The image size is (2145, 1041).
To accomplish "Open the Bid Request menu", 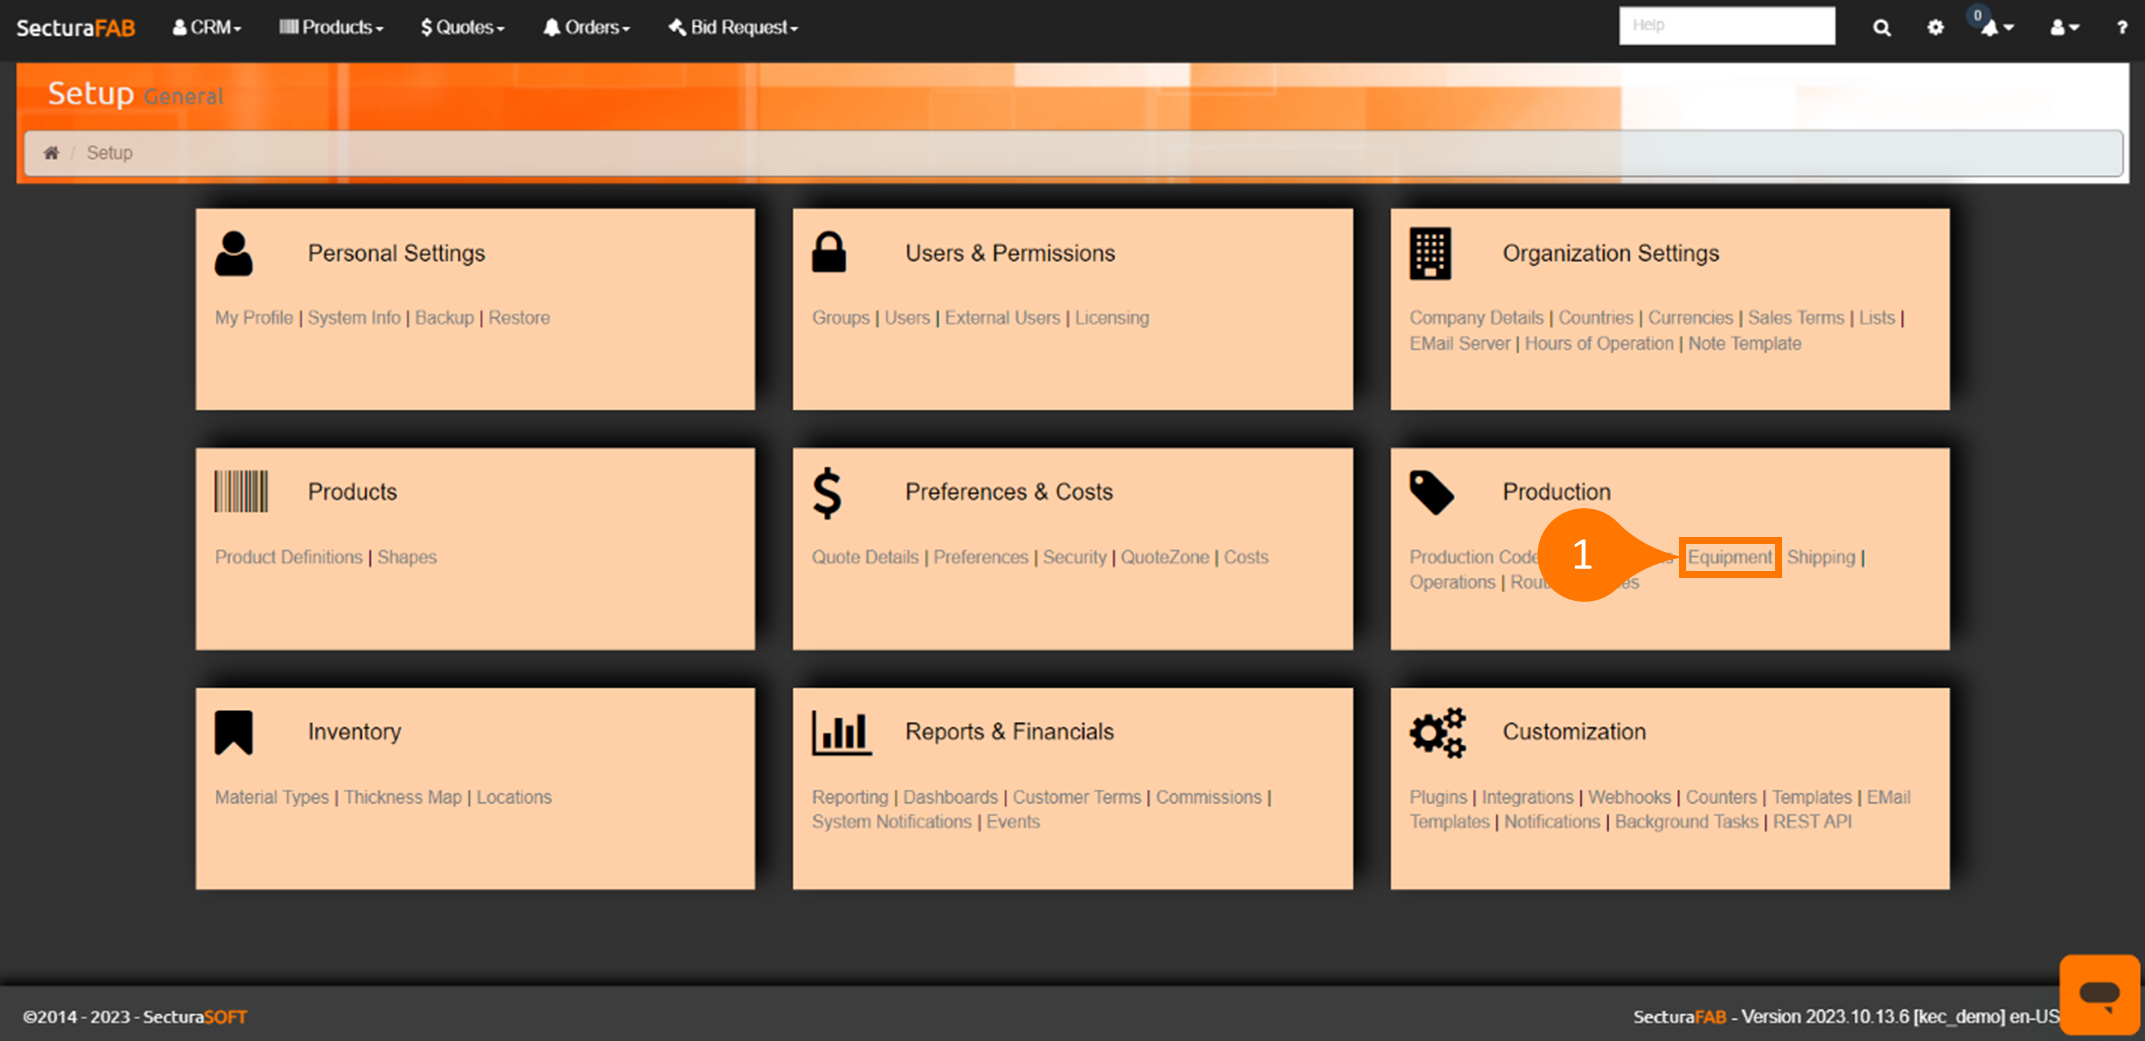I will [733, 28].
